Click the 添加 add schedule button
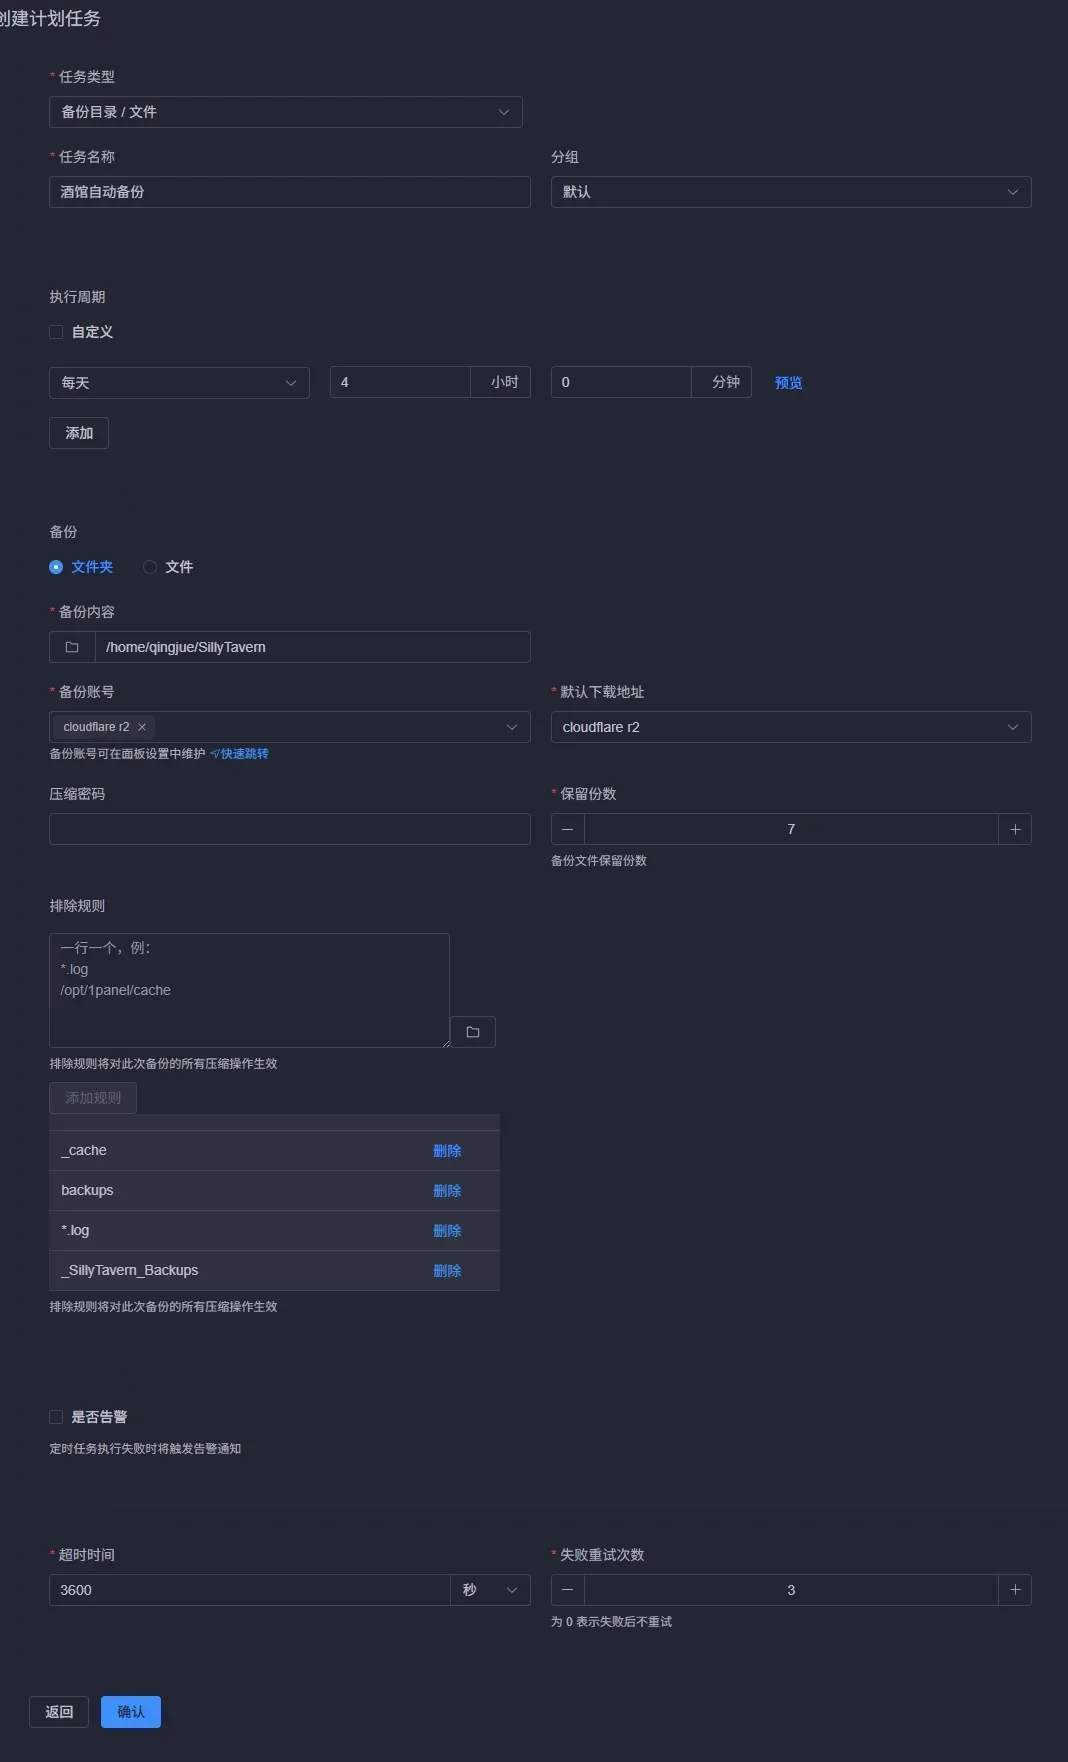The width and height of the screenshot is (1068, 1762). 79,433
